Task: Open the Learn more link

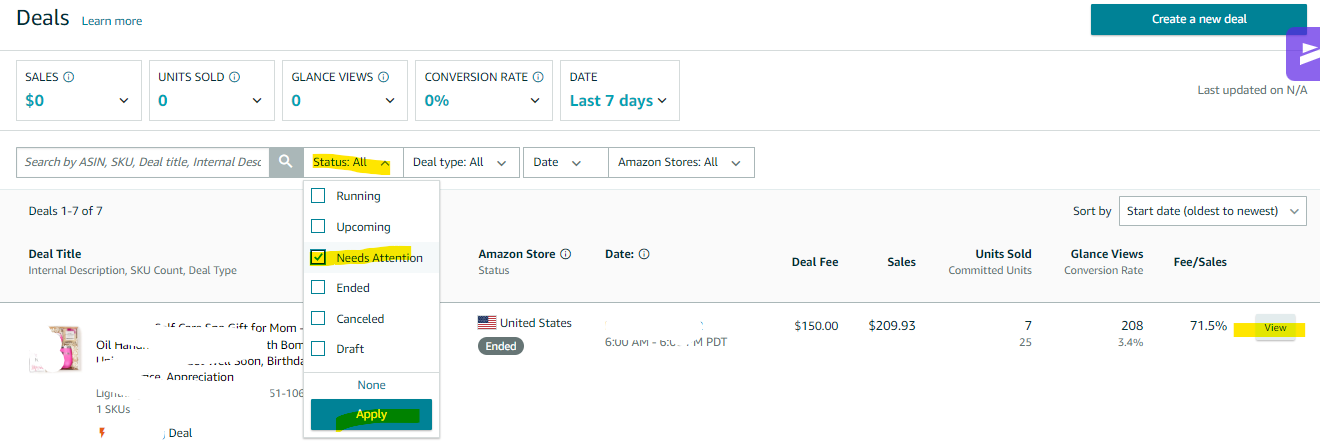Action: tap(112, 21)
